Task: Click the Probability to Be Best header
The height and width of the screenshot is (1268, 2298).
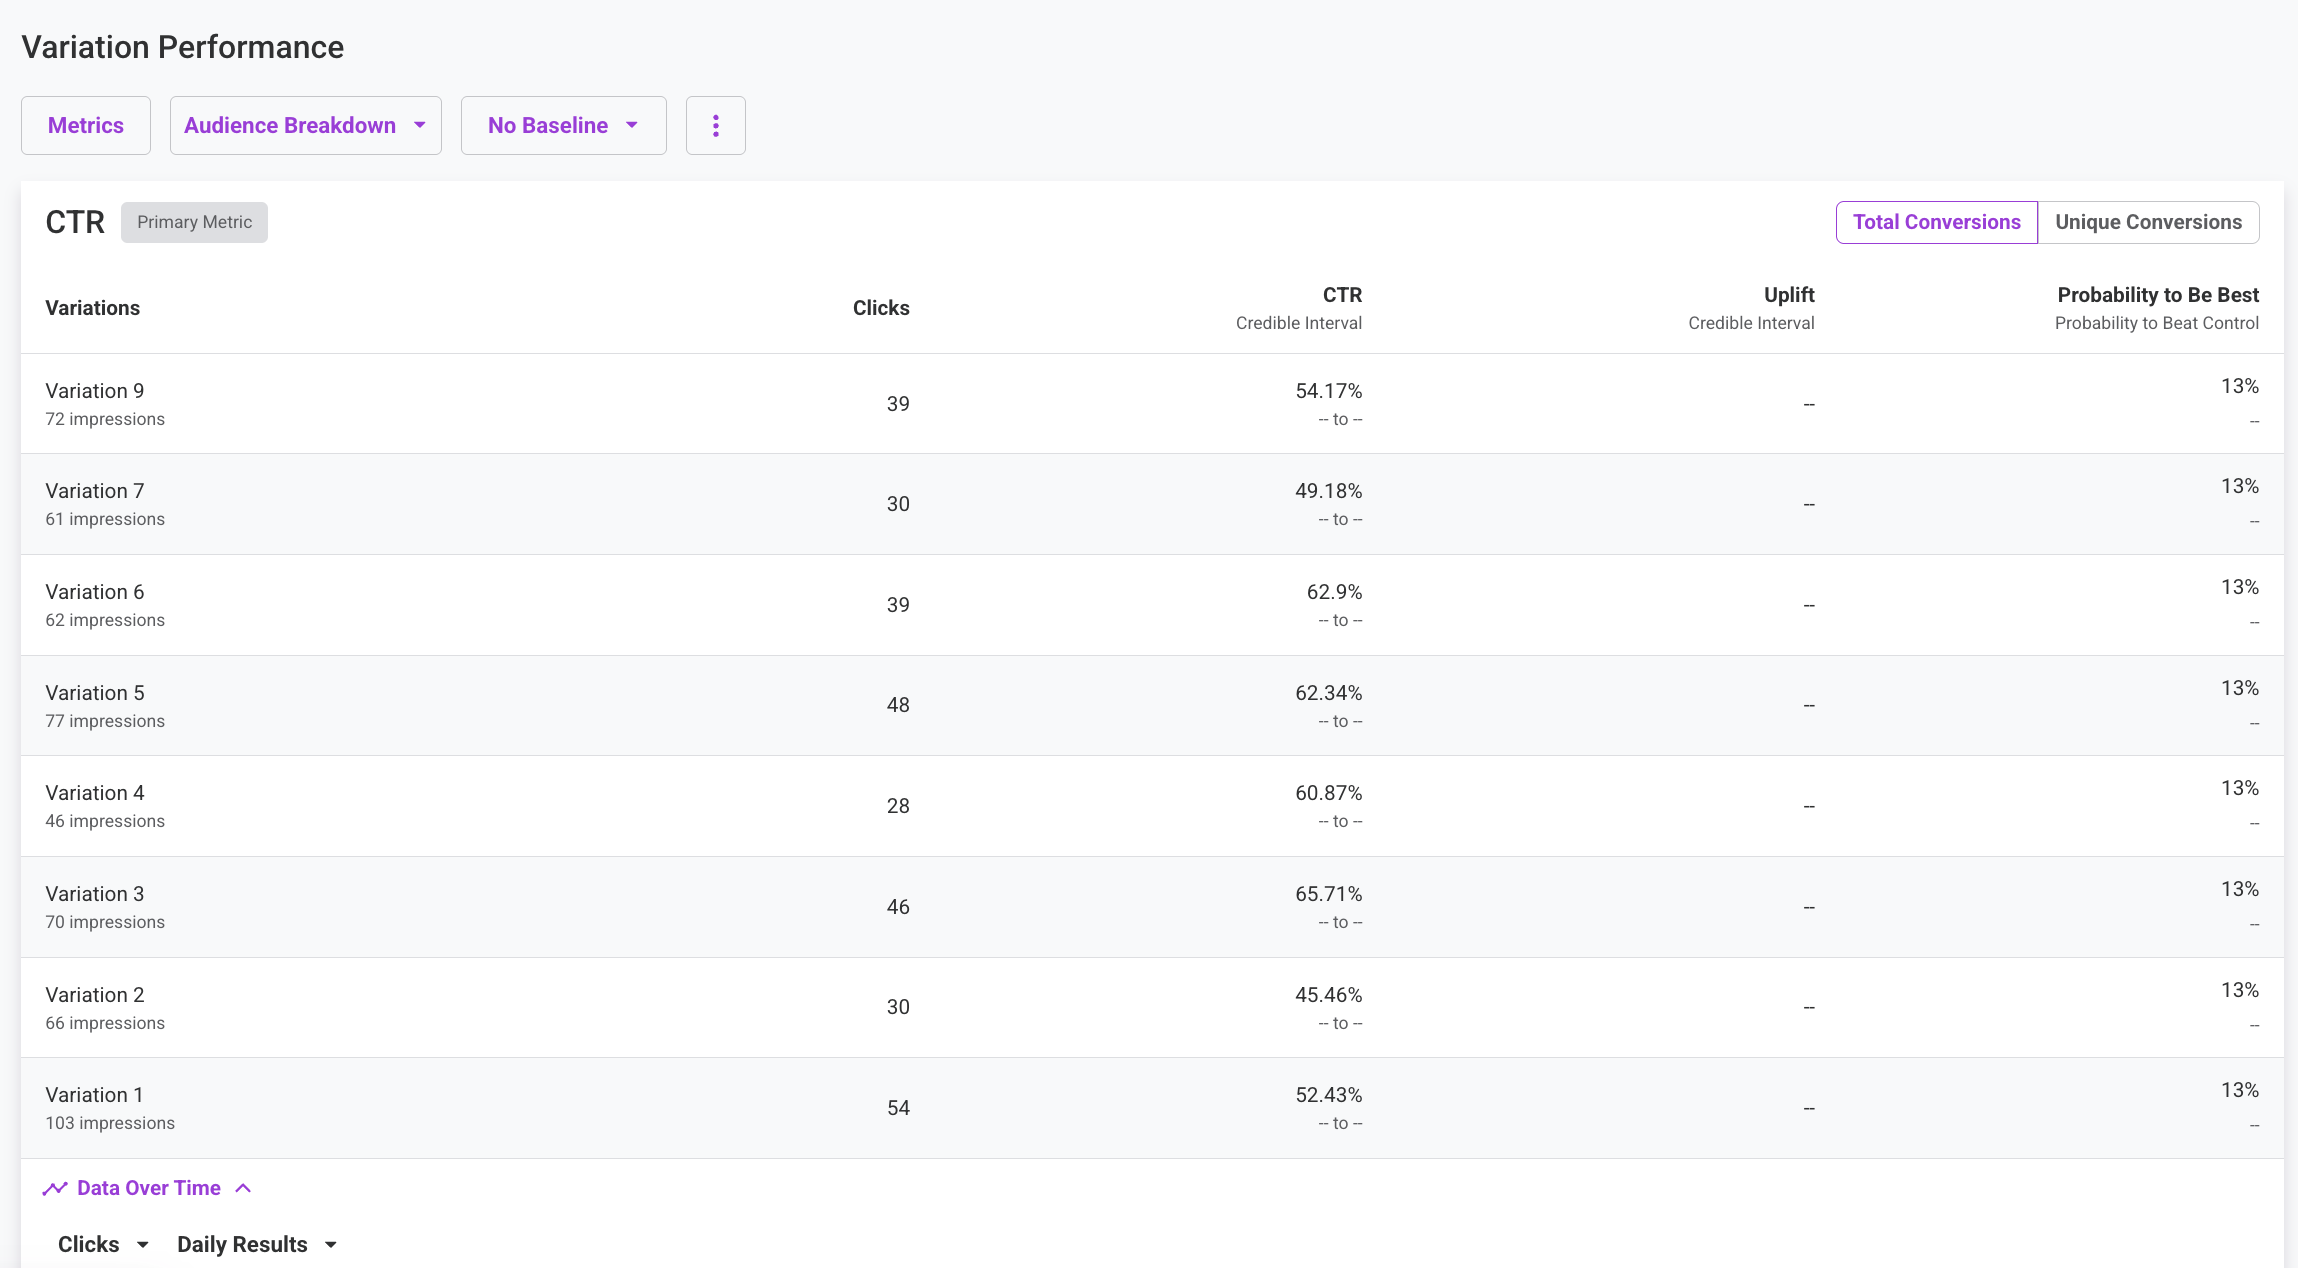Action: click(2158, 295)
